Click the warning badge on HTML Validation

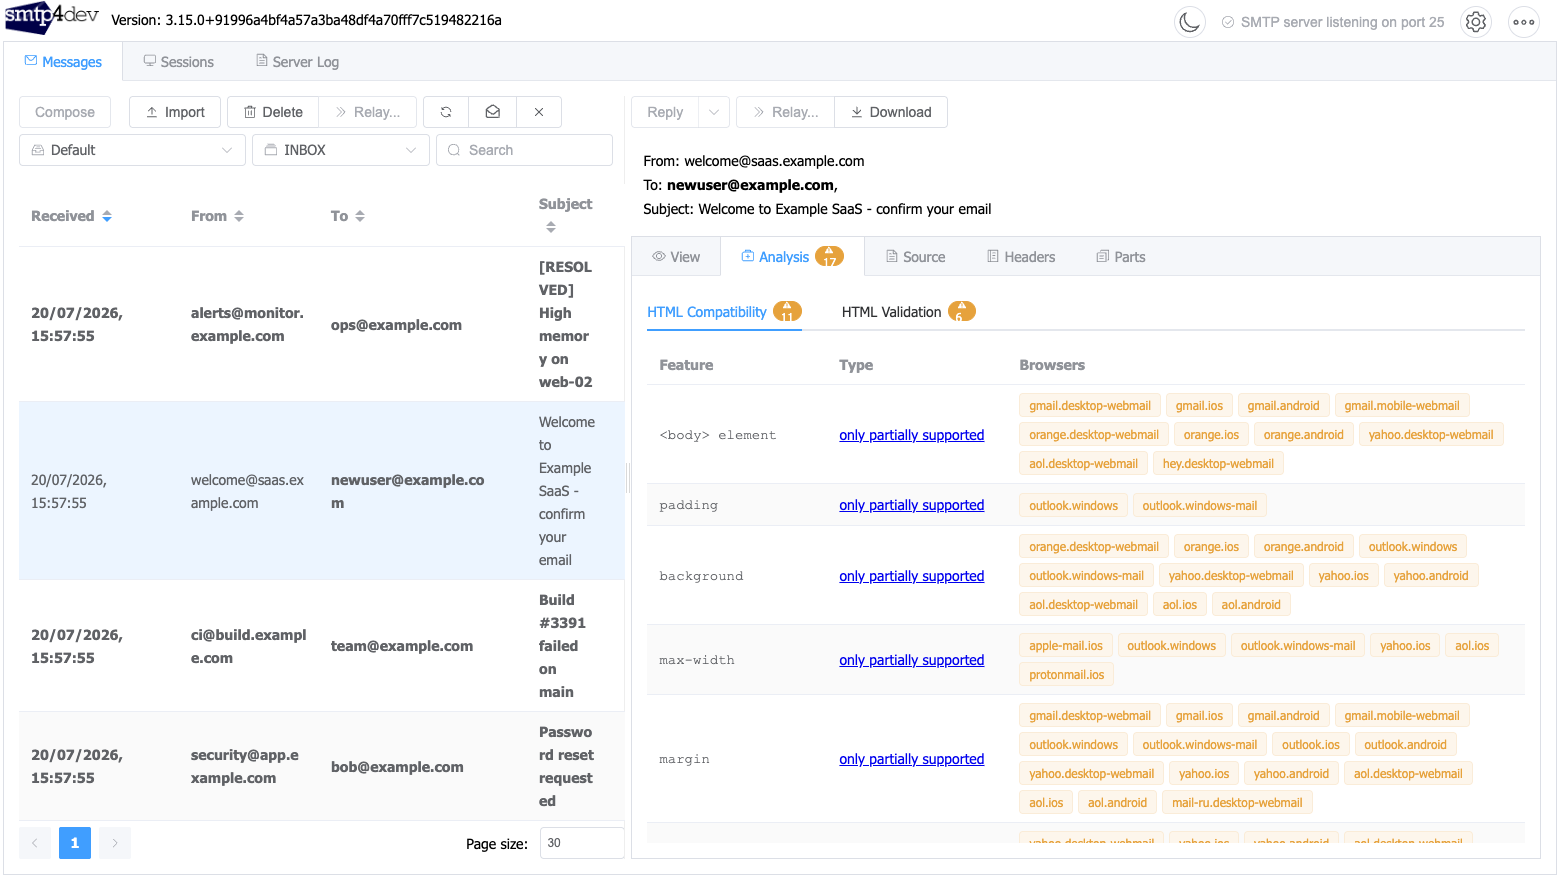(x=962, y=312)
